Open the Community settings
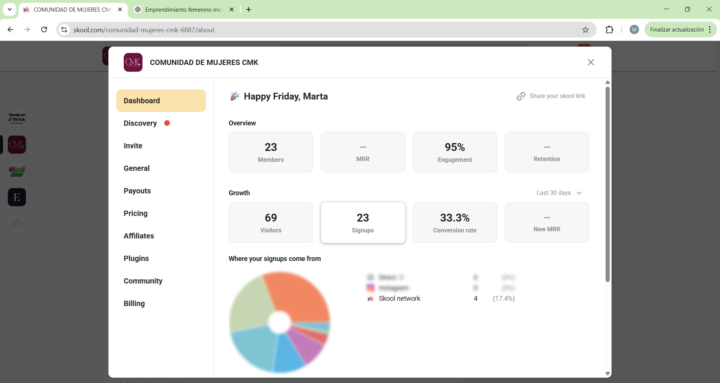720x383 pixels. point(143,281)
